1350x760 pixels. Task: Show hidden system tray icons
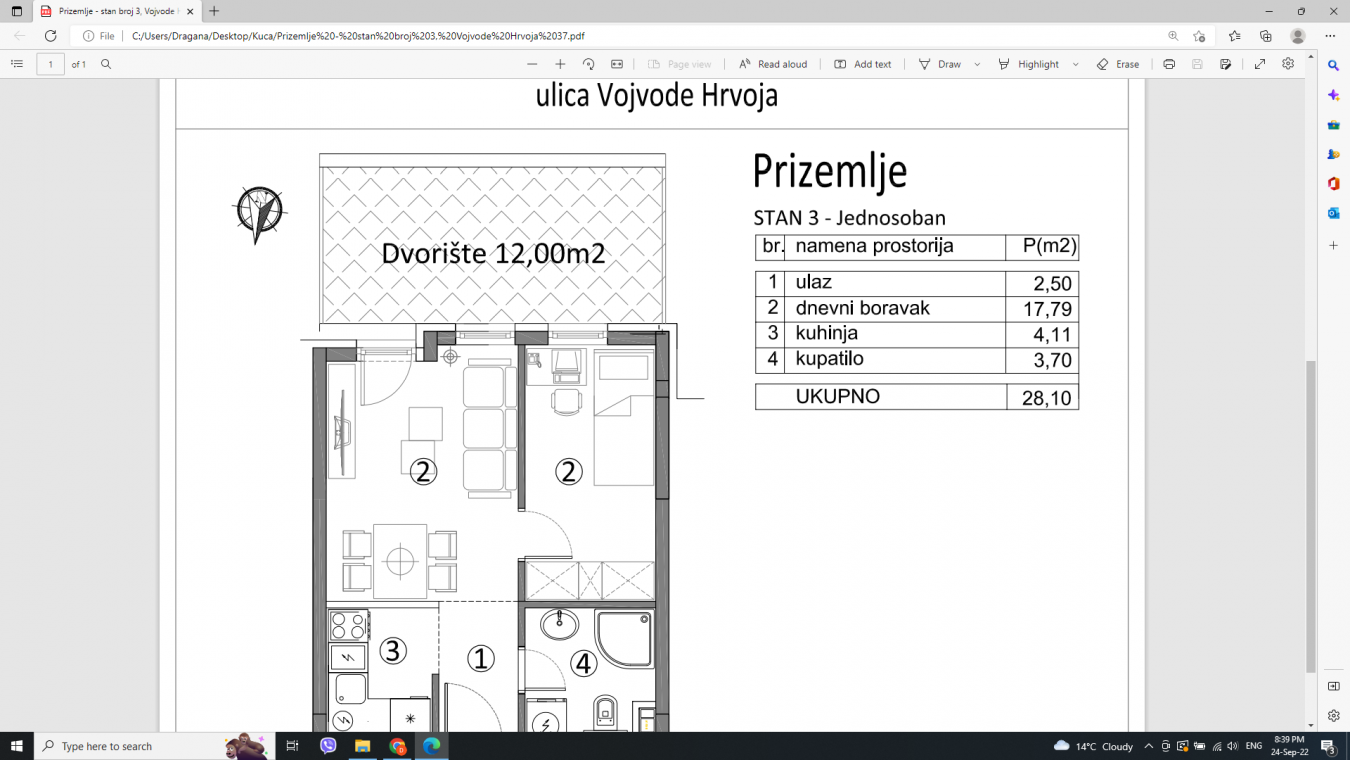pos(1148,746)
